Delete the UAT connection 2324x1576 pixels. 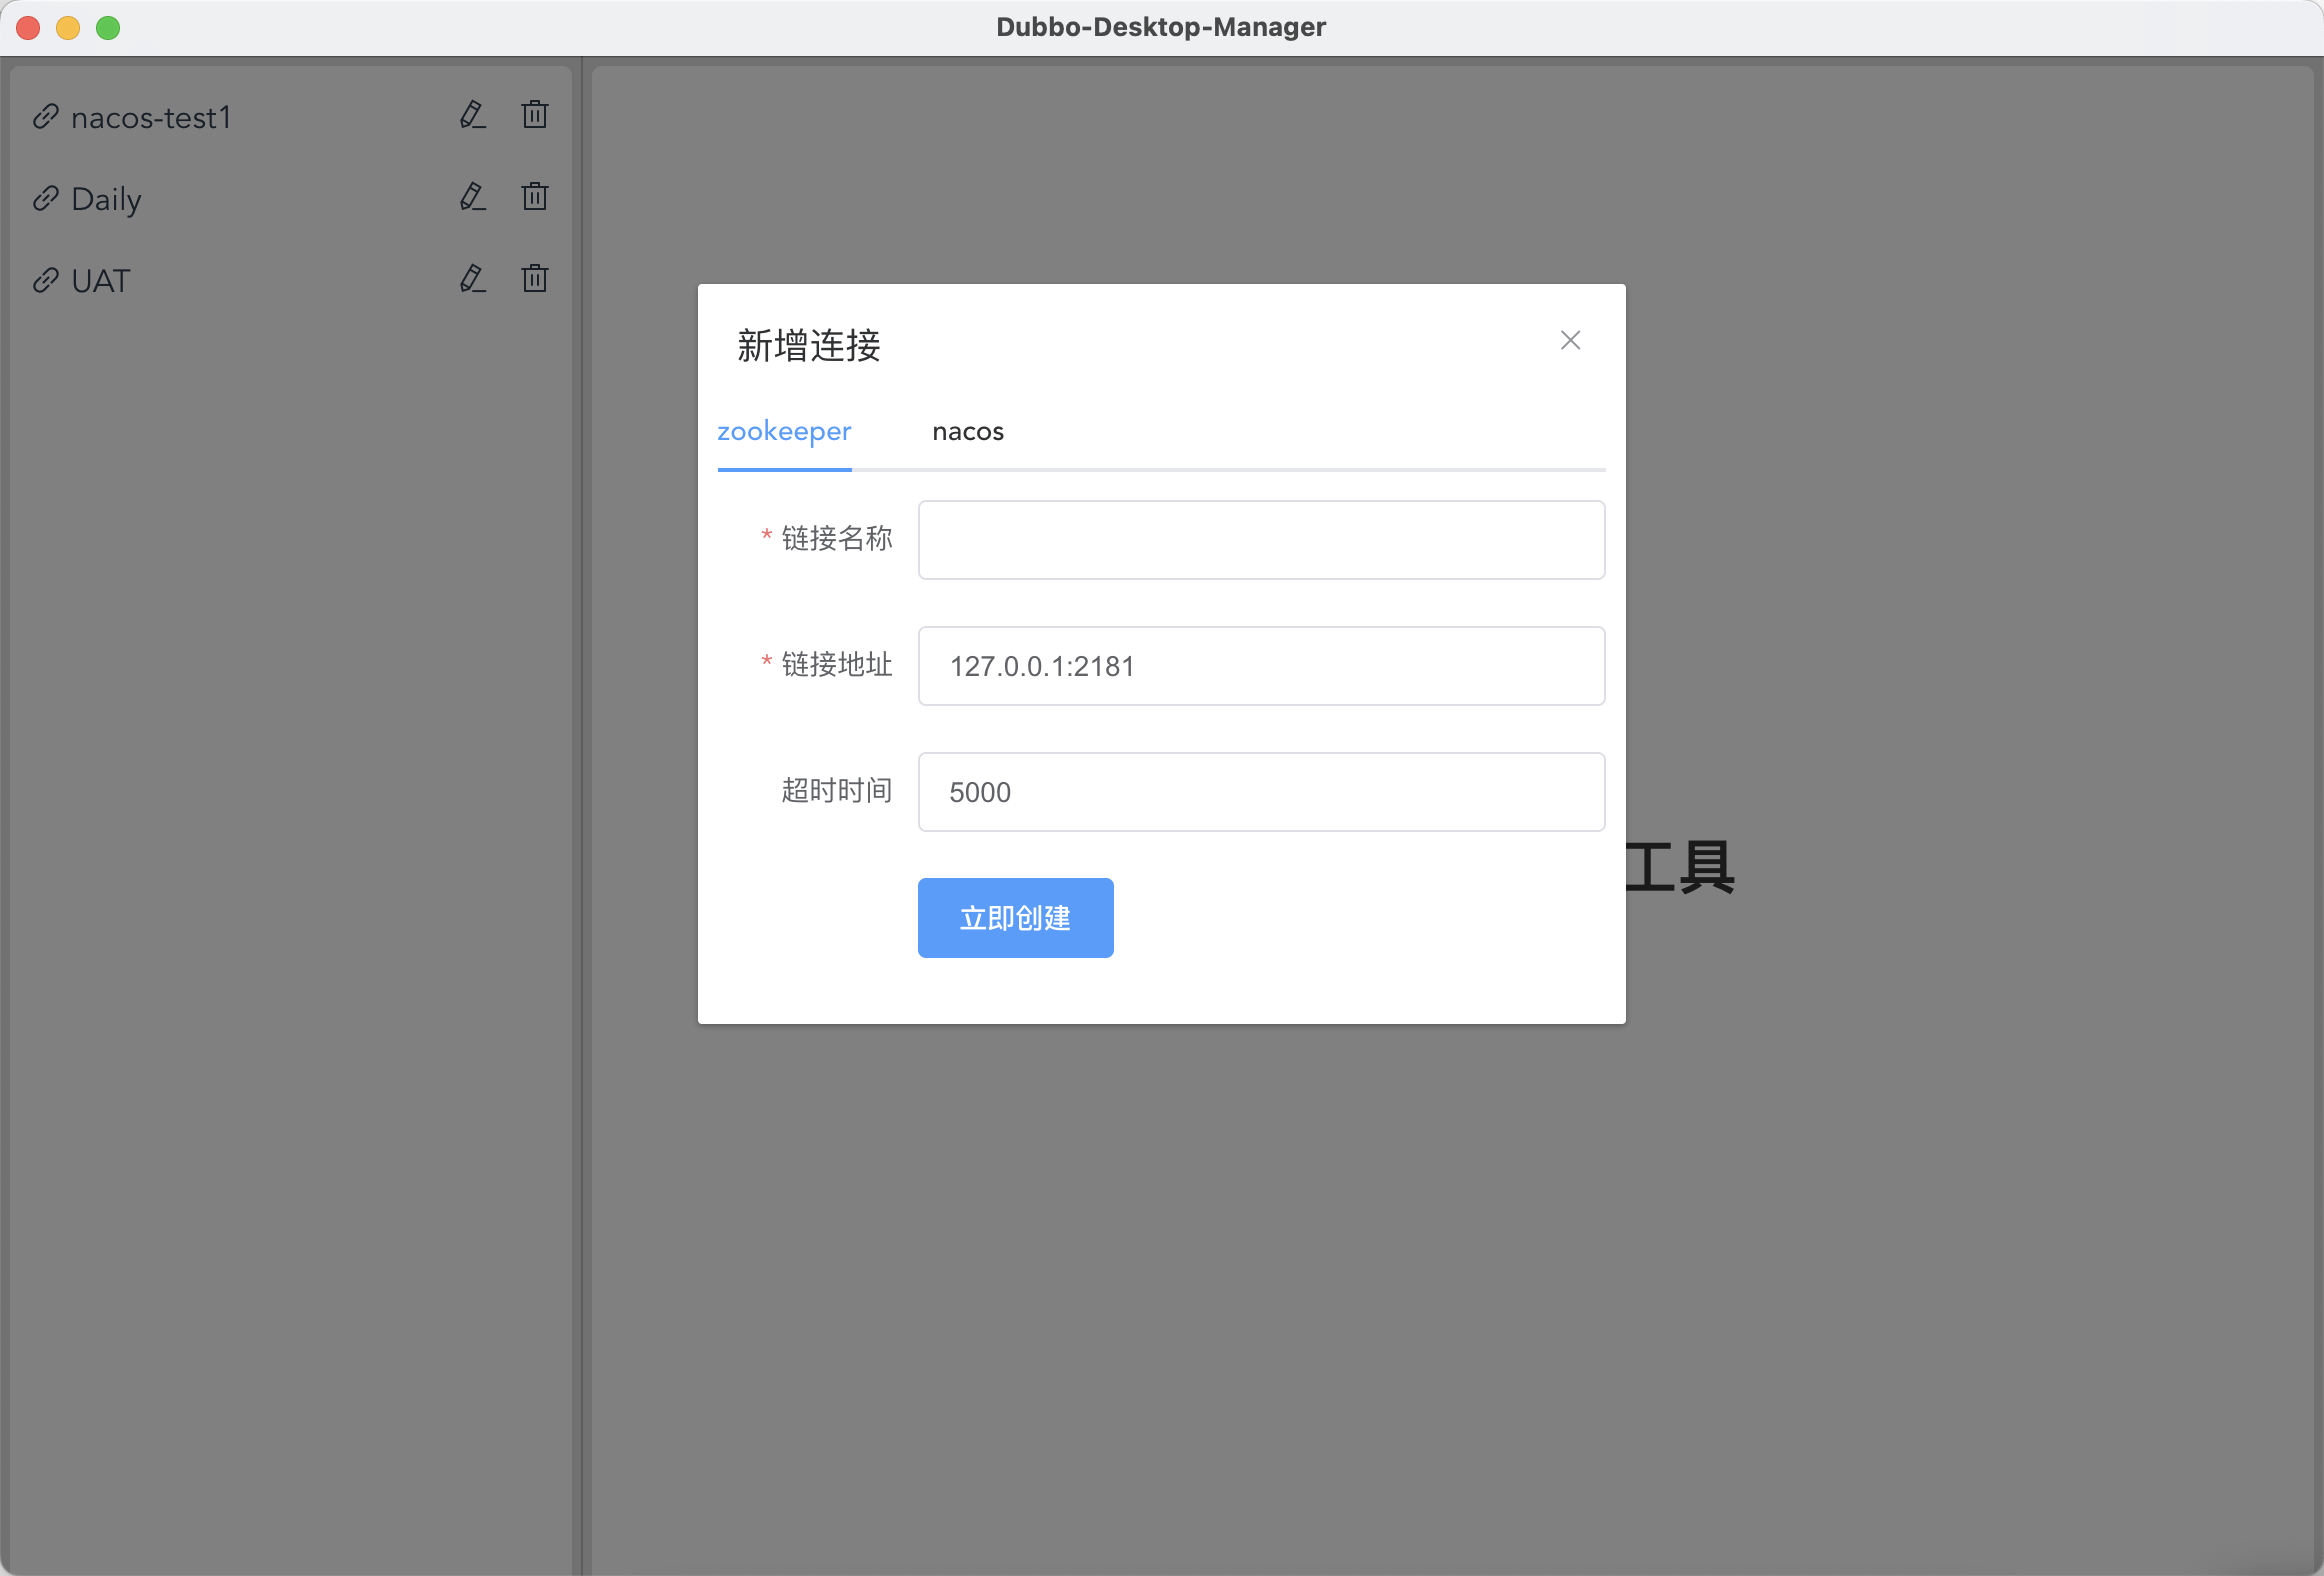point(535,279)
